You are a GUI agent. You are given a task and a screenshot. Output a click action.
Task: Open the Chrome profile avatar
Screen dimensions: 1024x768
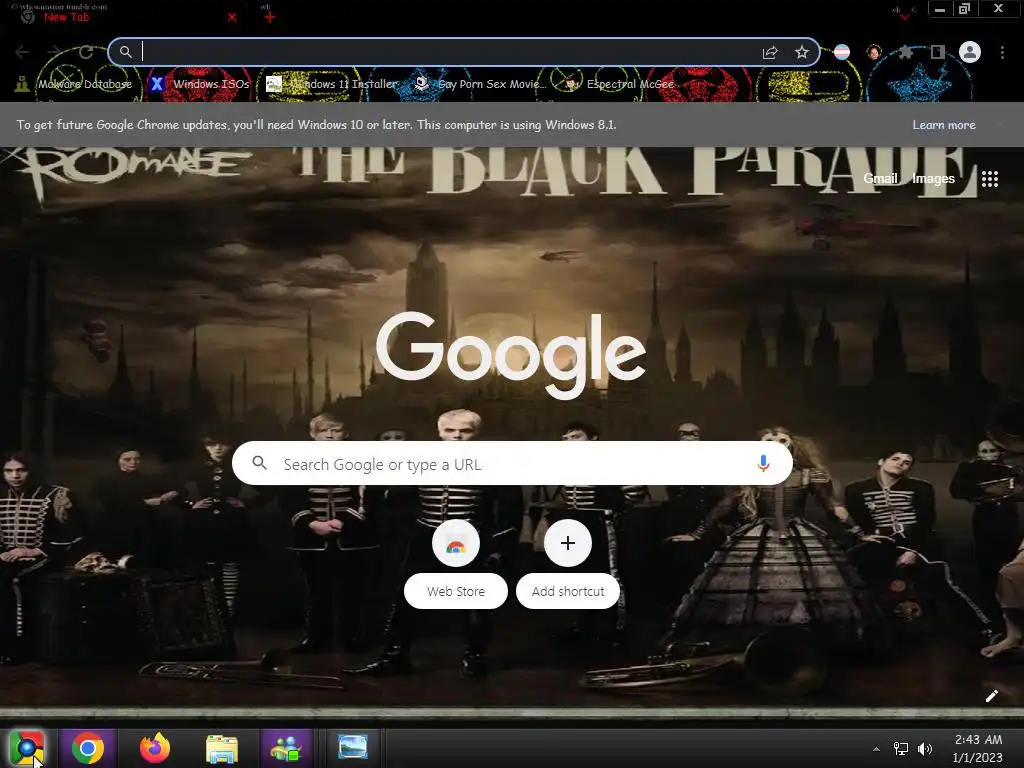[970, 52]
